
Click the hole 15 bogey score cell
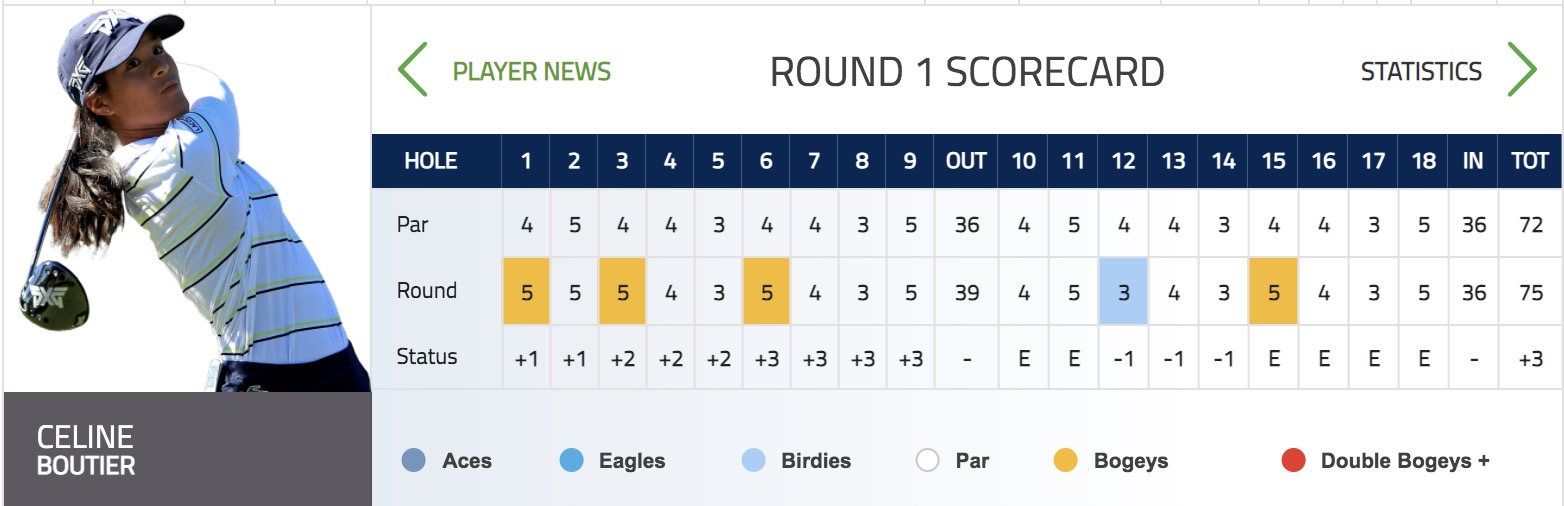click(1273, 291)
